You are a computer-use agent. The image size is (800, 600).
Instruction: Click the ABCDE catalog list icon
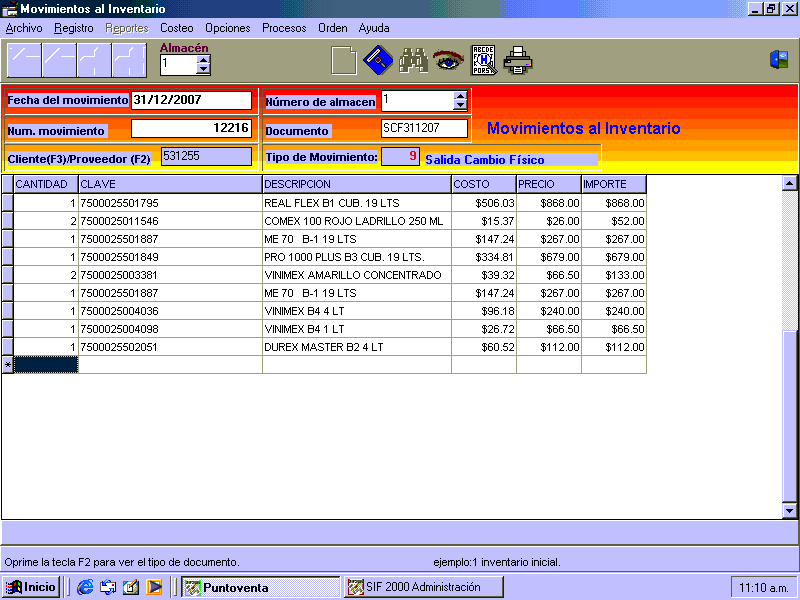[x=484, y=61]
